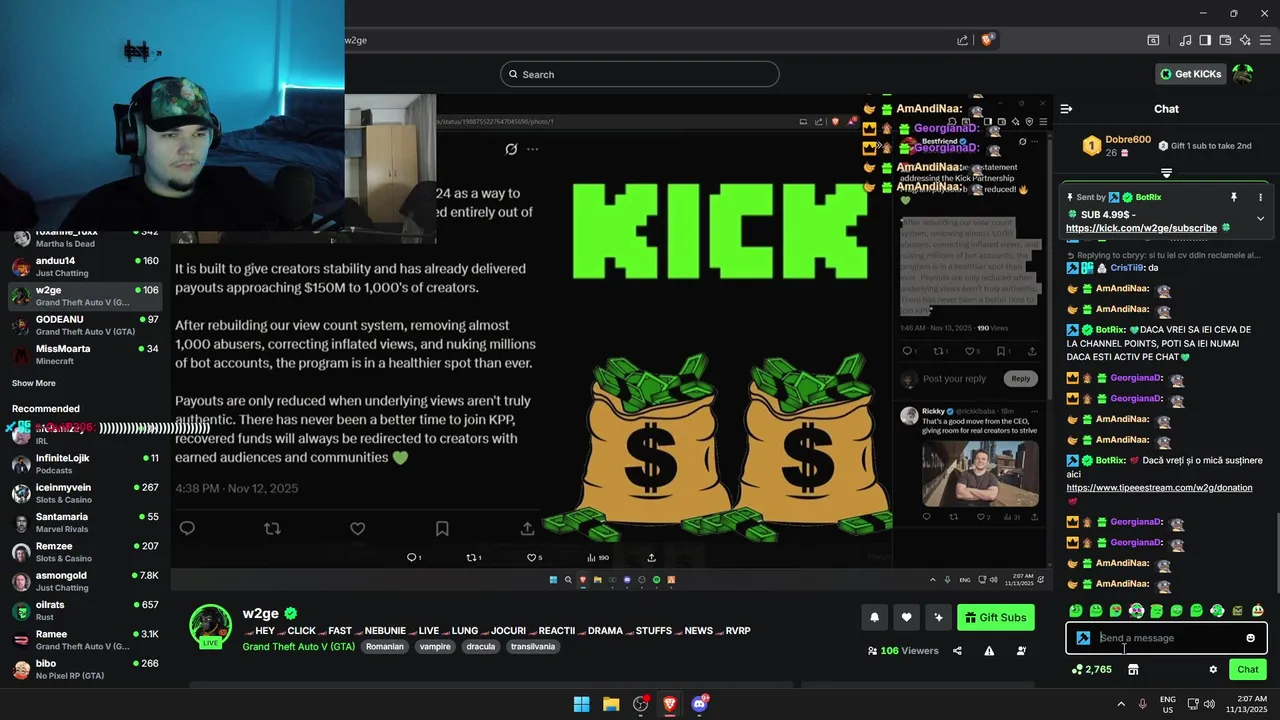The width and height of the screenshot is (1280, 720).
Task: Open oilrats Rust channel
Action: click(85, 610)
